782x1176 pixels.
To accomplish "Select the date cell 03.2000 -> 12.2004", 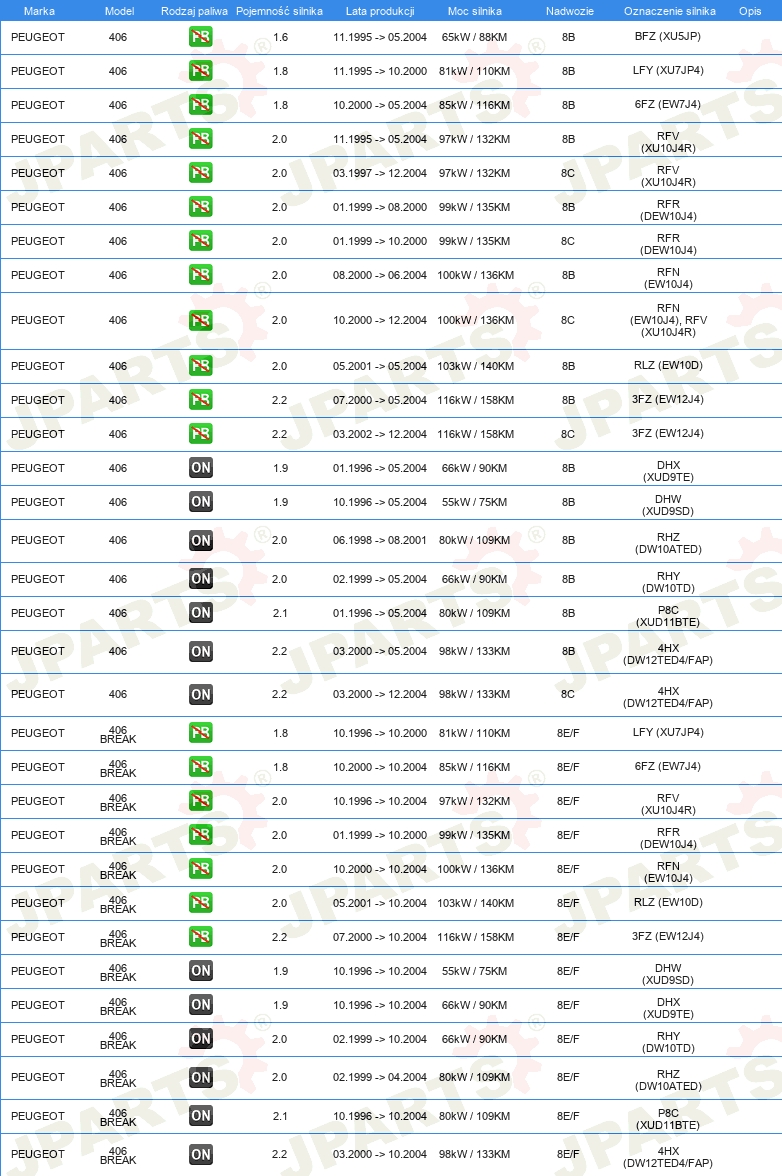I will [x=380, y=694].
